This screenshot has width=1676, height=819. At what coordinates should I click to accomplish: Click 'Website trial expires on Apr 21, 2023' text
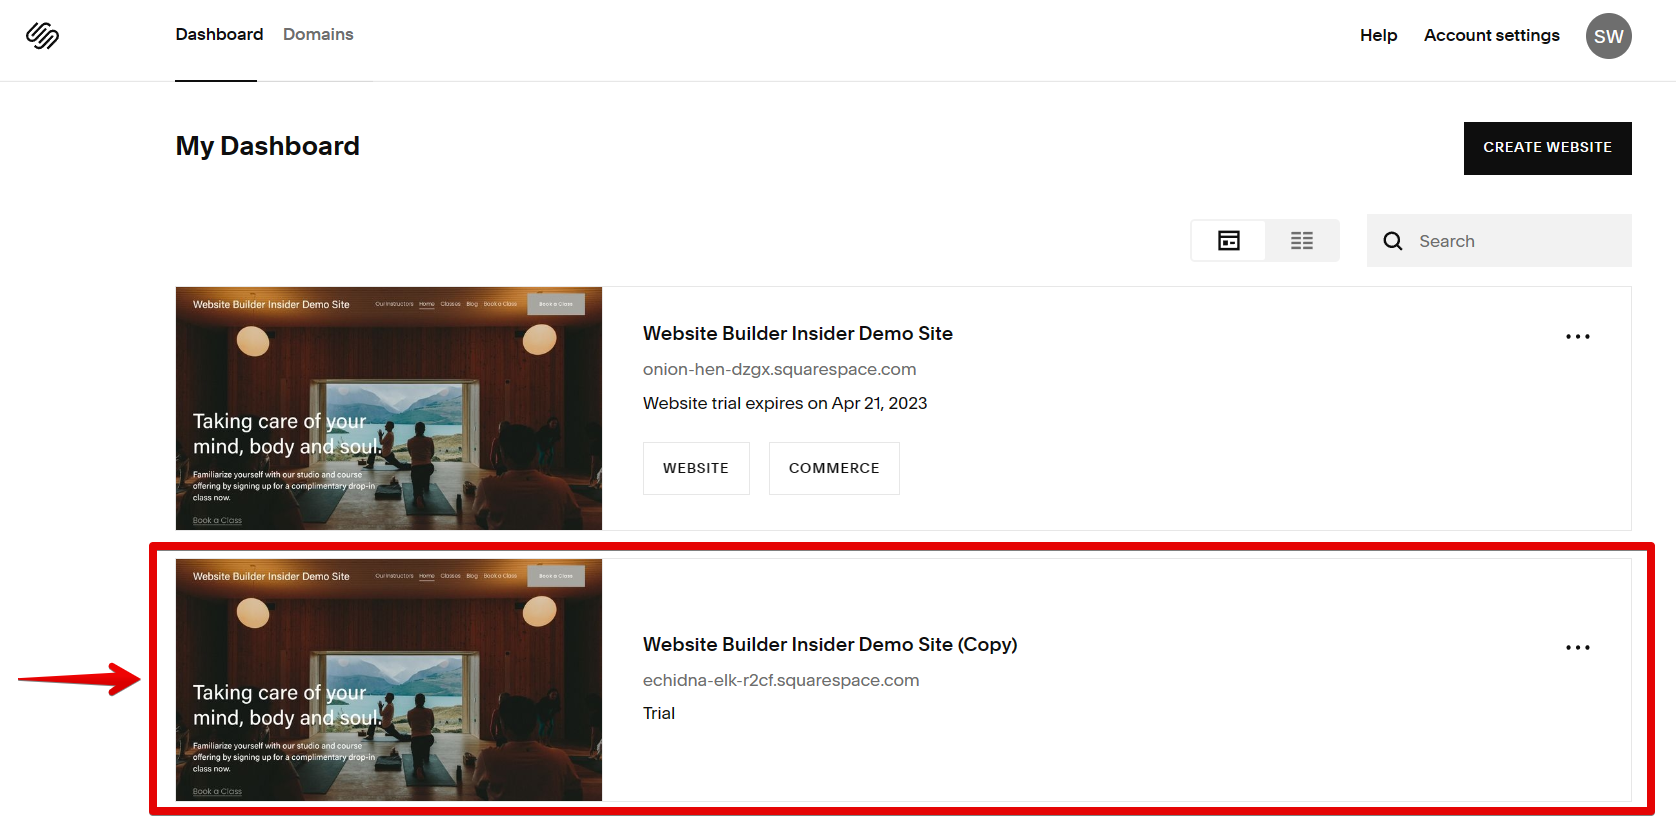coord(785,403)
